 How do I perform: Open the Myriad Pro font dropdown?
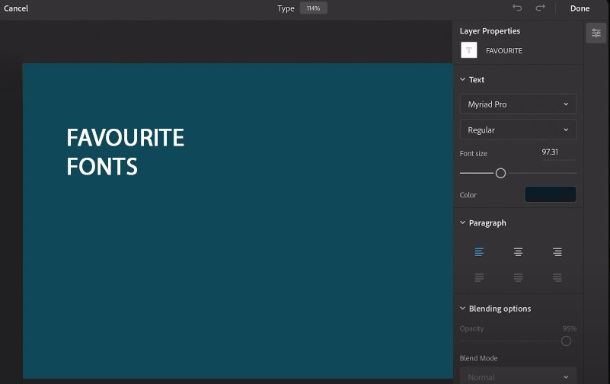(x=518, y=104)
